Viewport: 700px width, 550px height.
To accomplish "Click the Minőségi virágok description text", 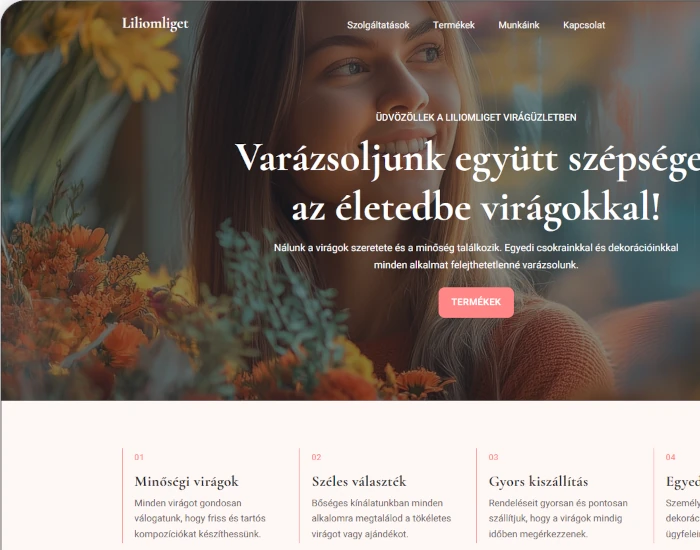I will [200, 518].
